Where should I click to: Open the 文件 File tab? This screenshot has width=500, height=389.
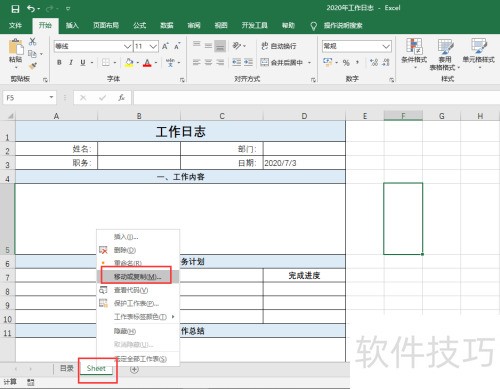click(x=15, y=25)
